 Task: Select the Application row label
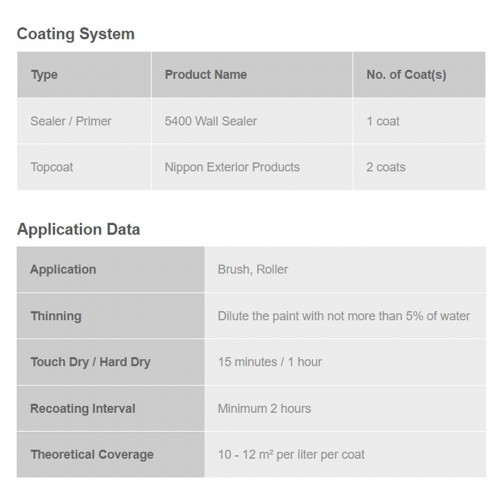click(x=110, y=269)
